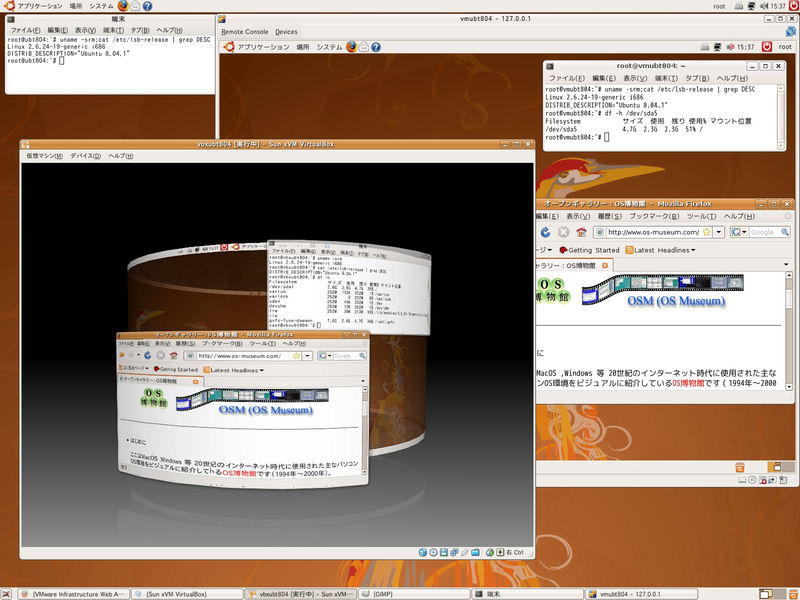This screenshot has height=600, width=800.
Task: Launch Firefox from host top panel
Action: click(123, 6)
